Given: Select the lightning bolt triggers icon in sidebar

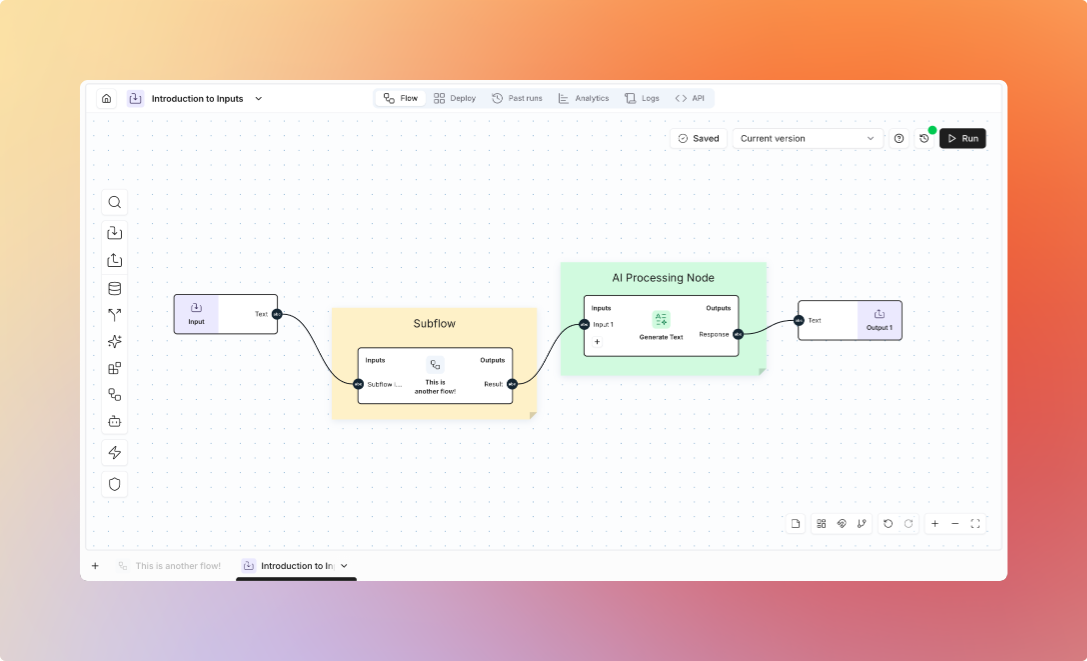Looking at the screenshot, I should coord(114,453).
